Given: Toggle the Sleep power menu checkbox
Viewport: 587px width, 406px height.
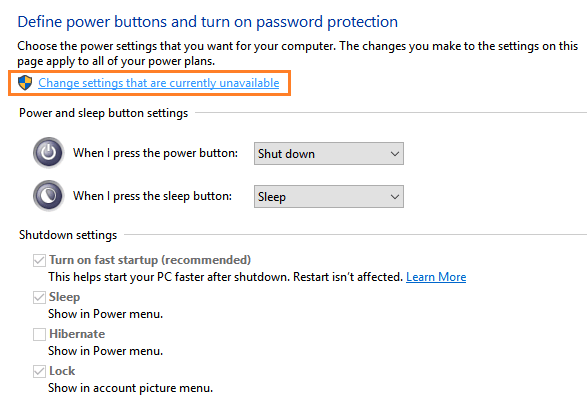Looking at the screenshot, I should point(39,297).
